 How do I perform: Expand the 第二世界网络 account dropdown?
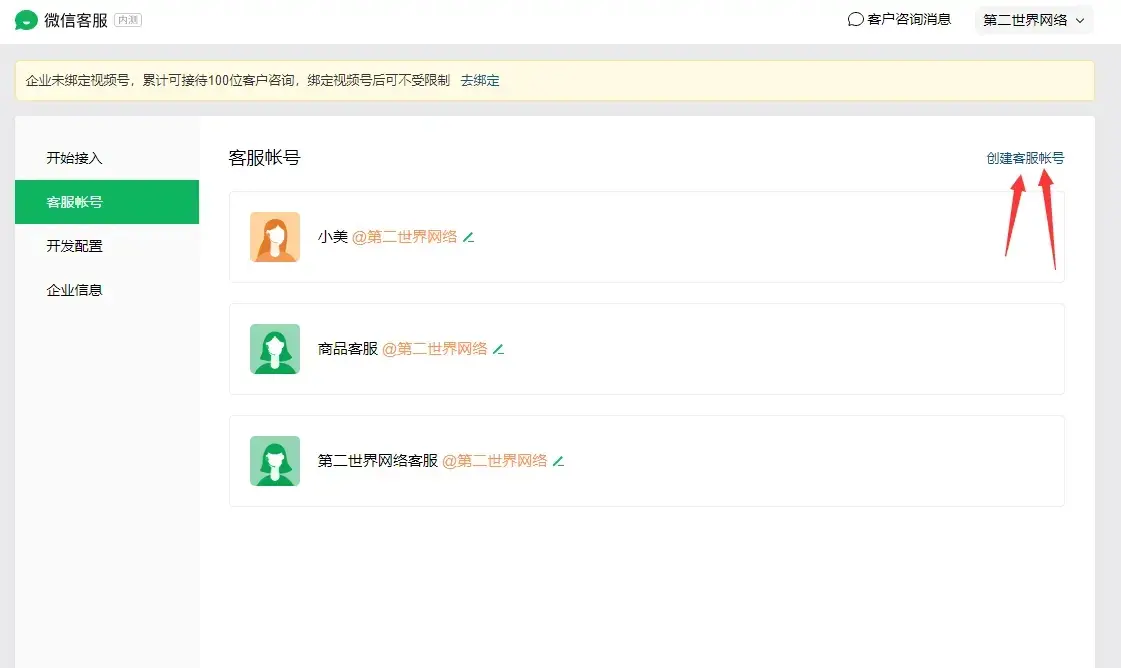[x=1034, y=20]
